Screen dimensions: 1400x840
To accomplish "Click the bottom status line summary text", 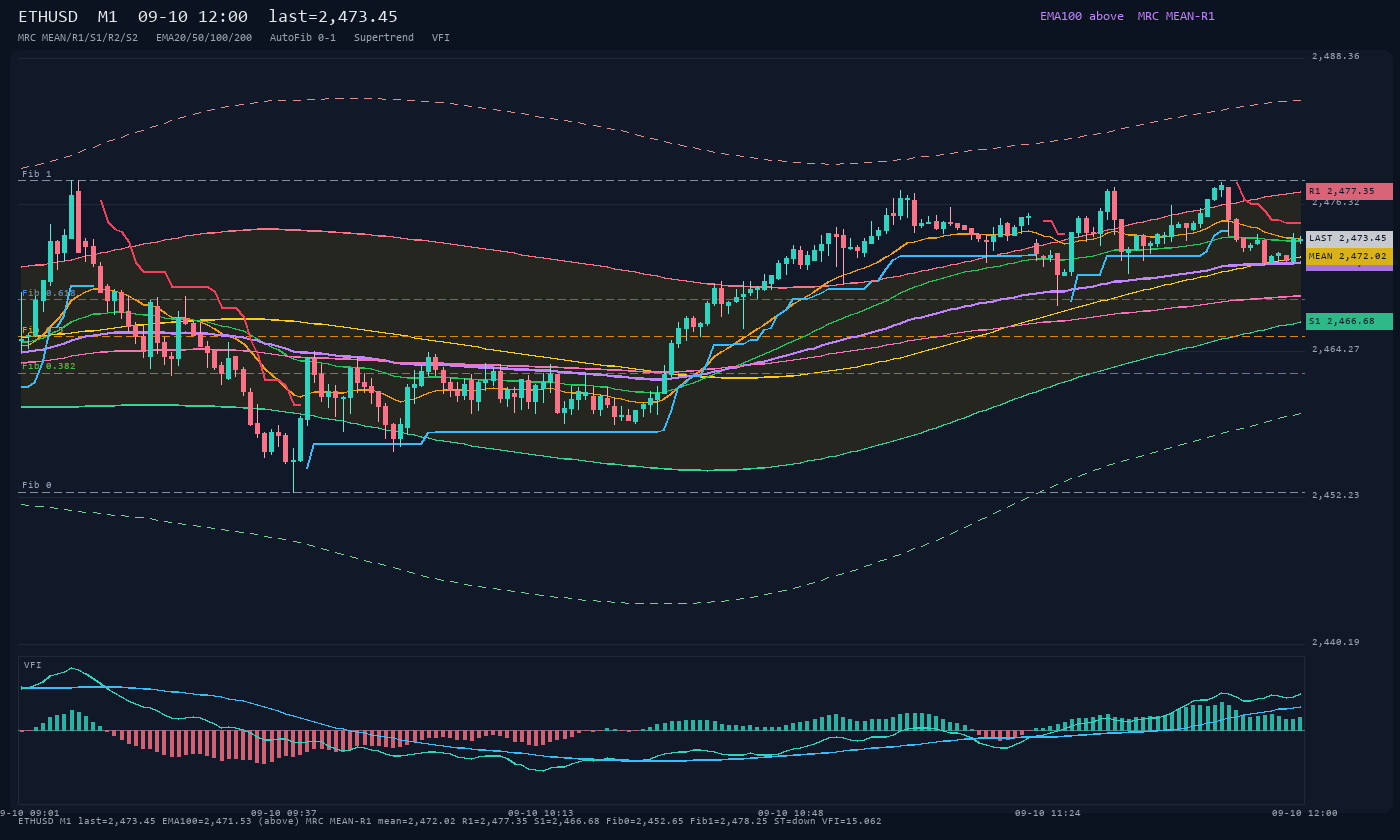I will tap(450, 821).
